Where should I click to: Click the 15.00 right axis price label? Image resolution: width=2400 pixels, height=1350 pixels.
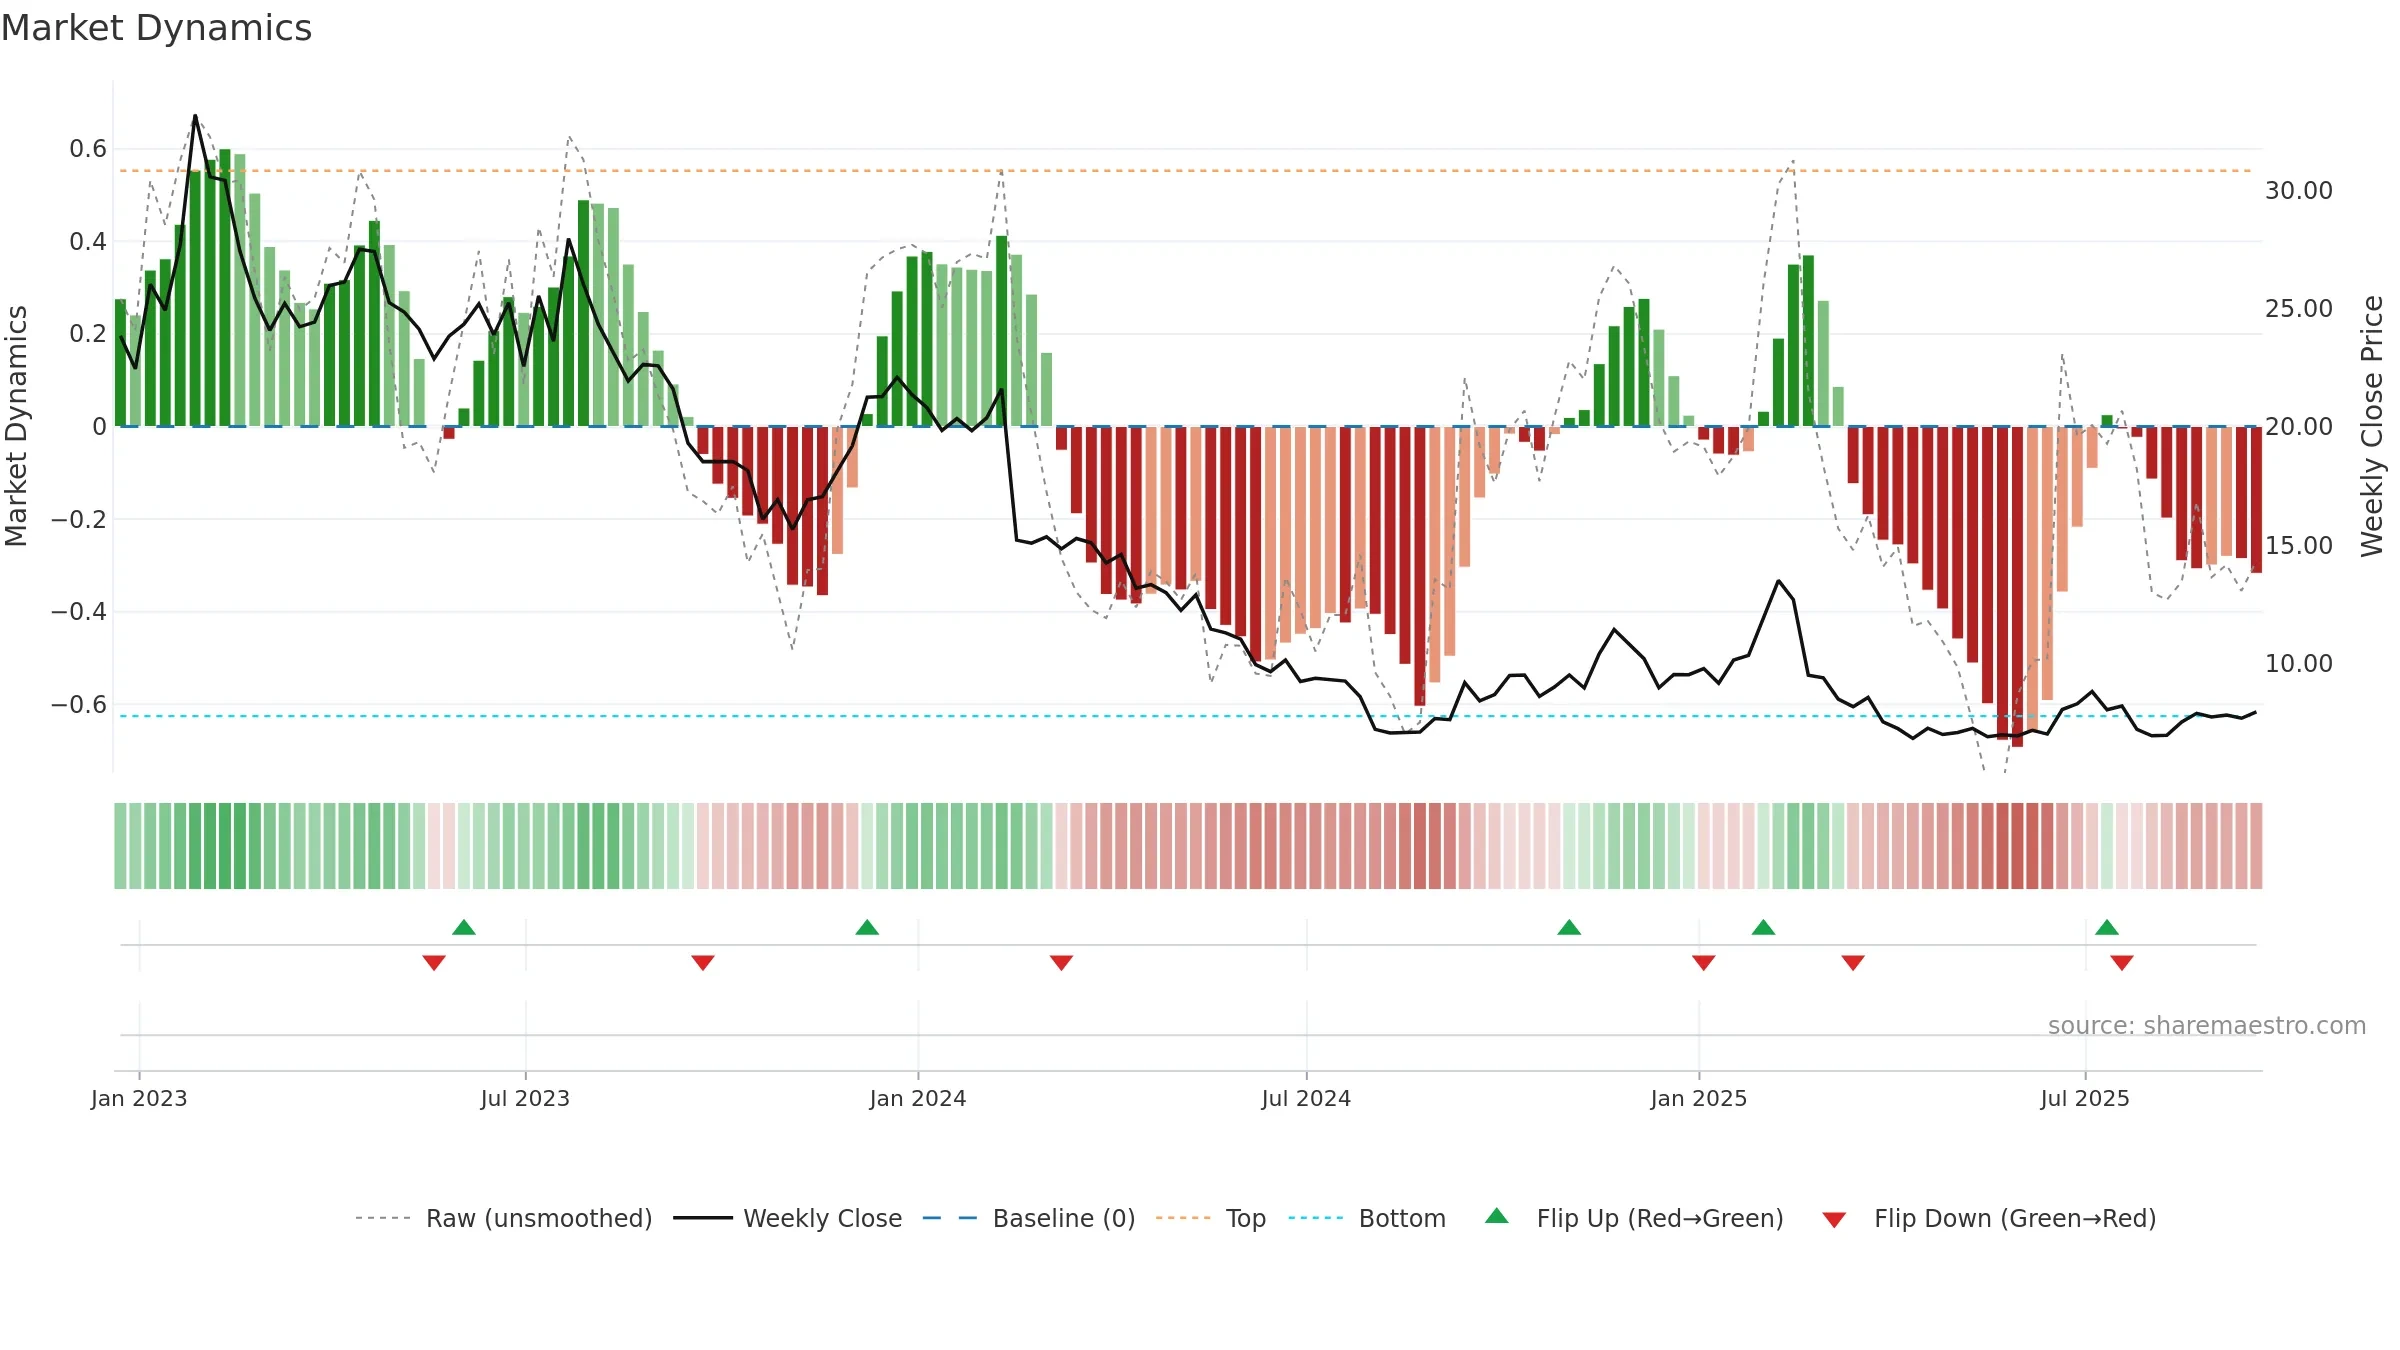2299,545
